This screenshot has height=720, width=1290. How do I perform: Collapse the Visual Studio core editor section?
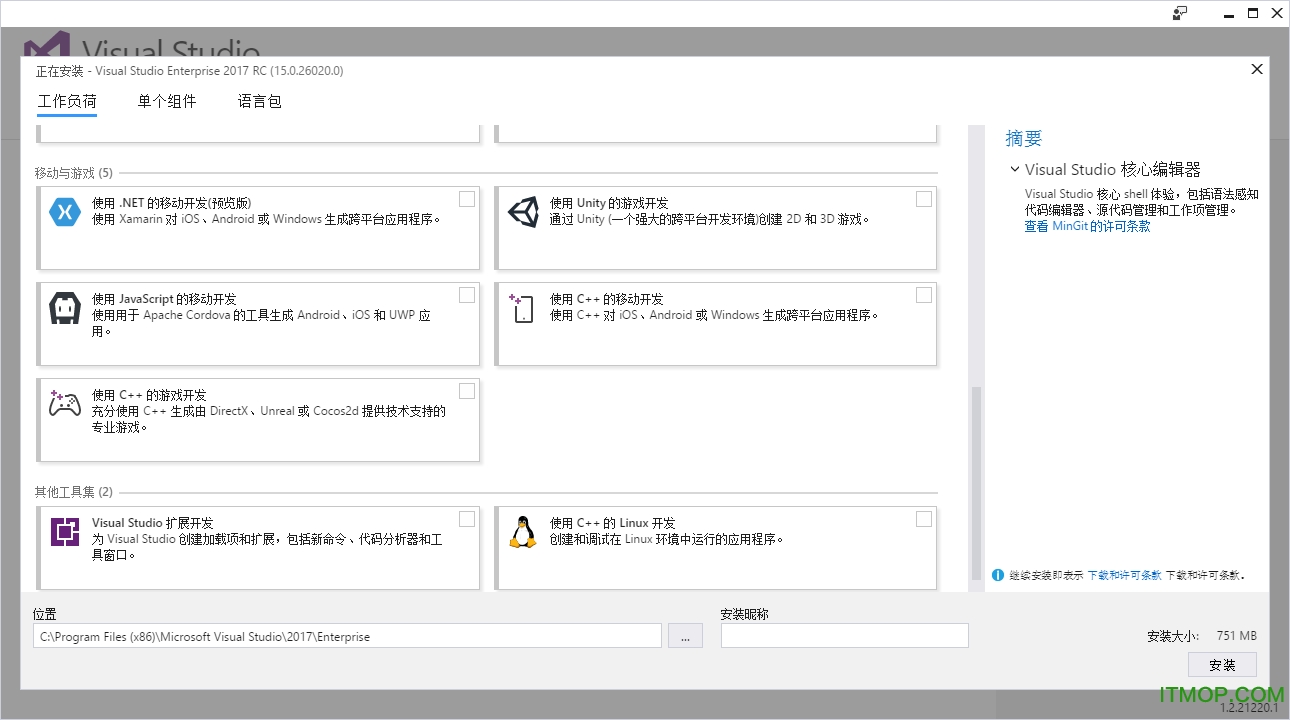coord(1015,170)
